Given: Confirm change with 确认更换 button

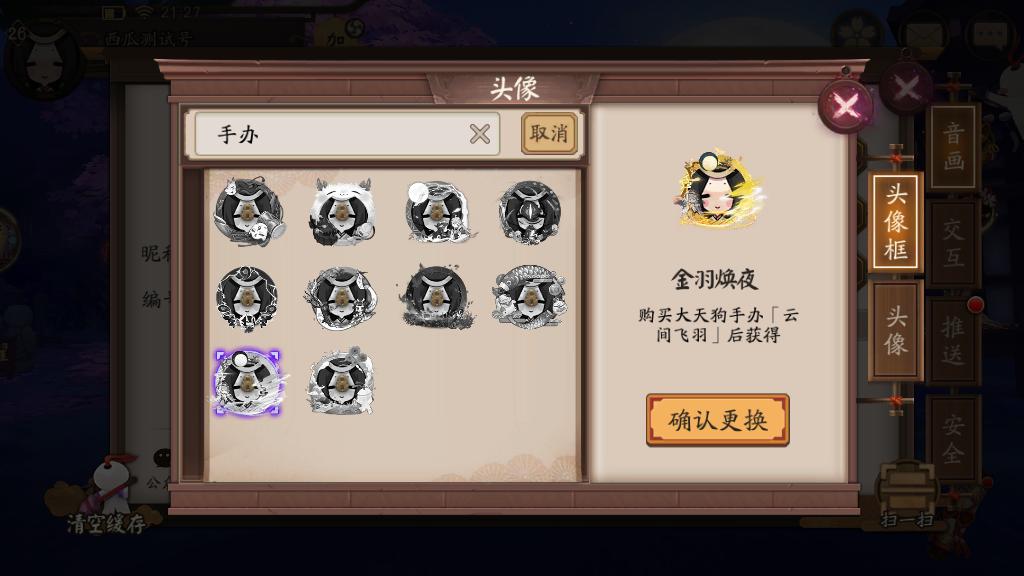Looking at the screenshot, I should coord(718,420).
